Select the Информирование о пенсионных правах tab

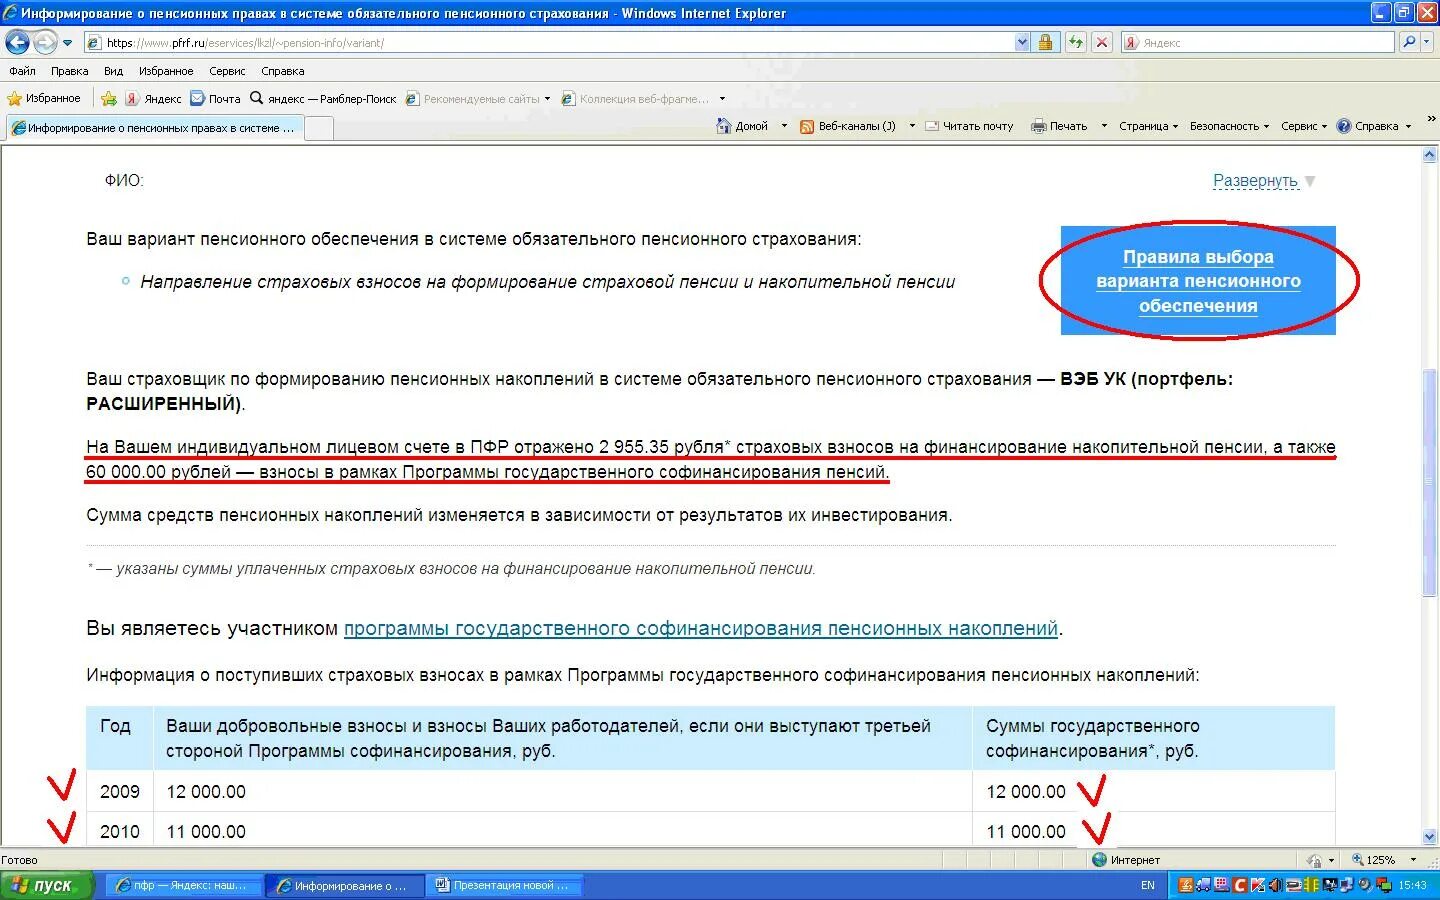point(153,128)
